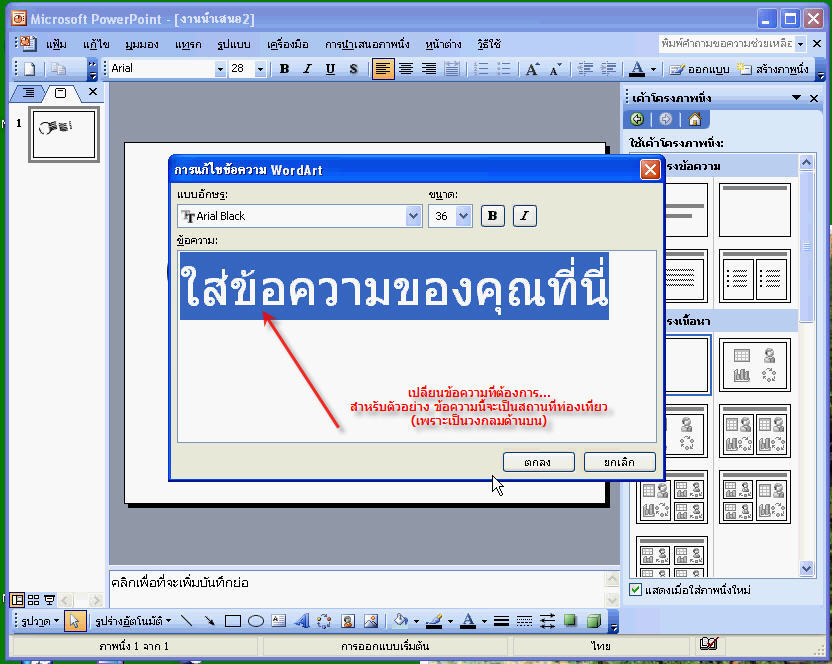The height and width of the screenshot is (664, 832).
Task: Create a new blank presentation
Action: (30, 69)
